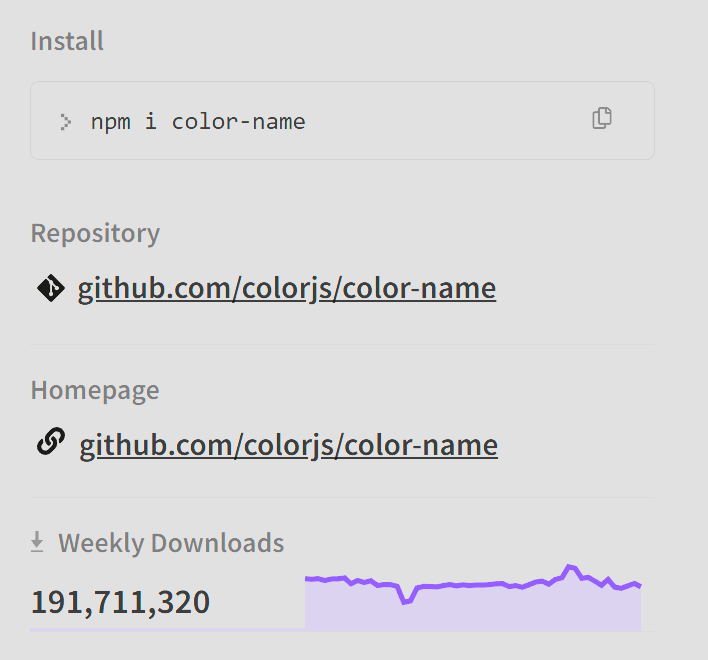Click the left start of the downloads sparkline
Screen dimensions: 708x660
307,578
